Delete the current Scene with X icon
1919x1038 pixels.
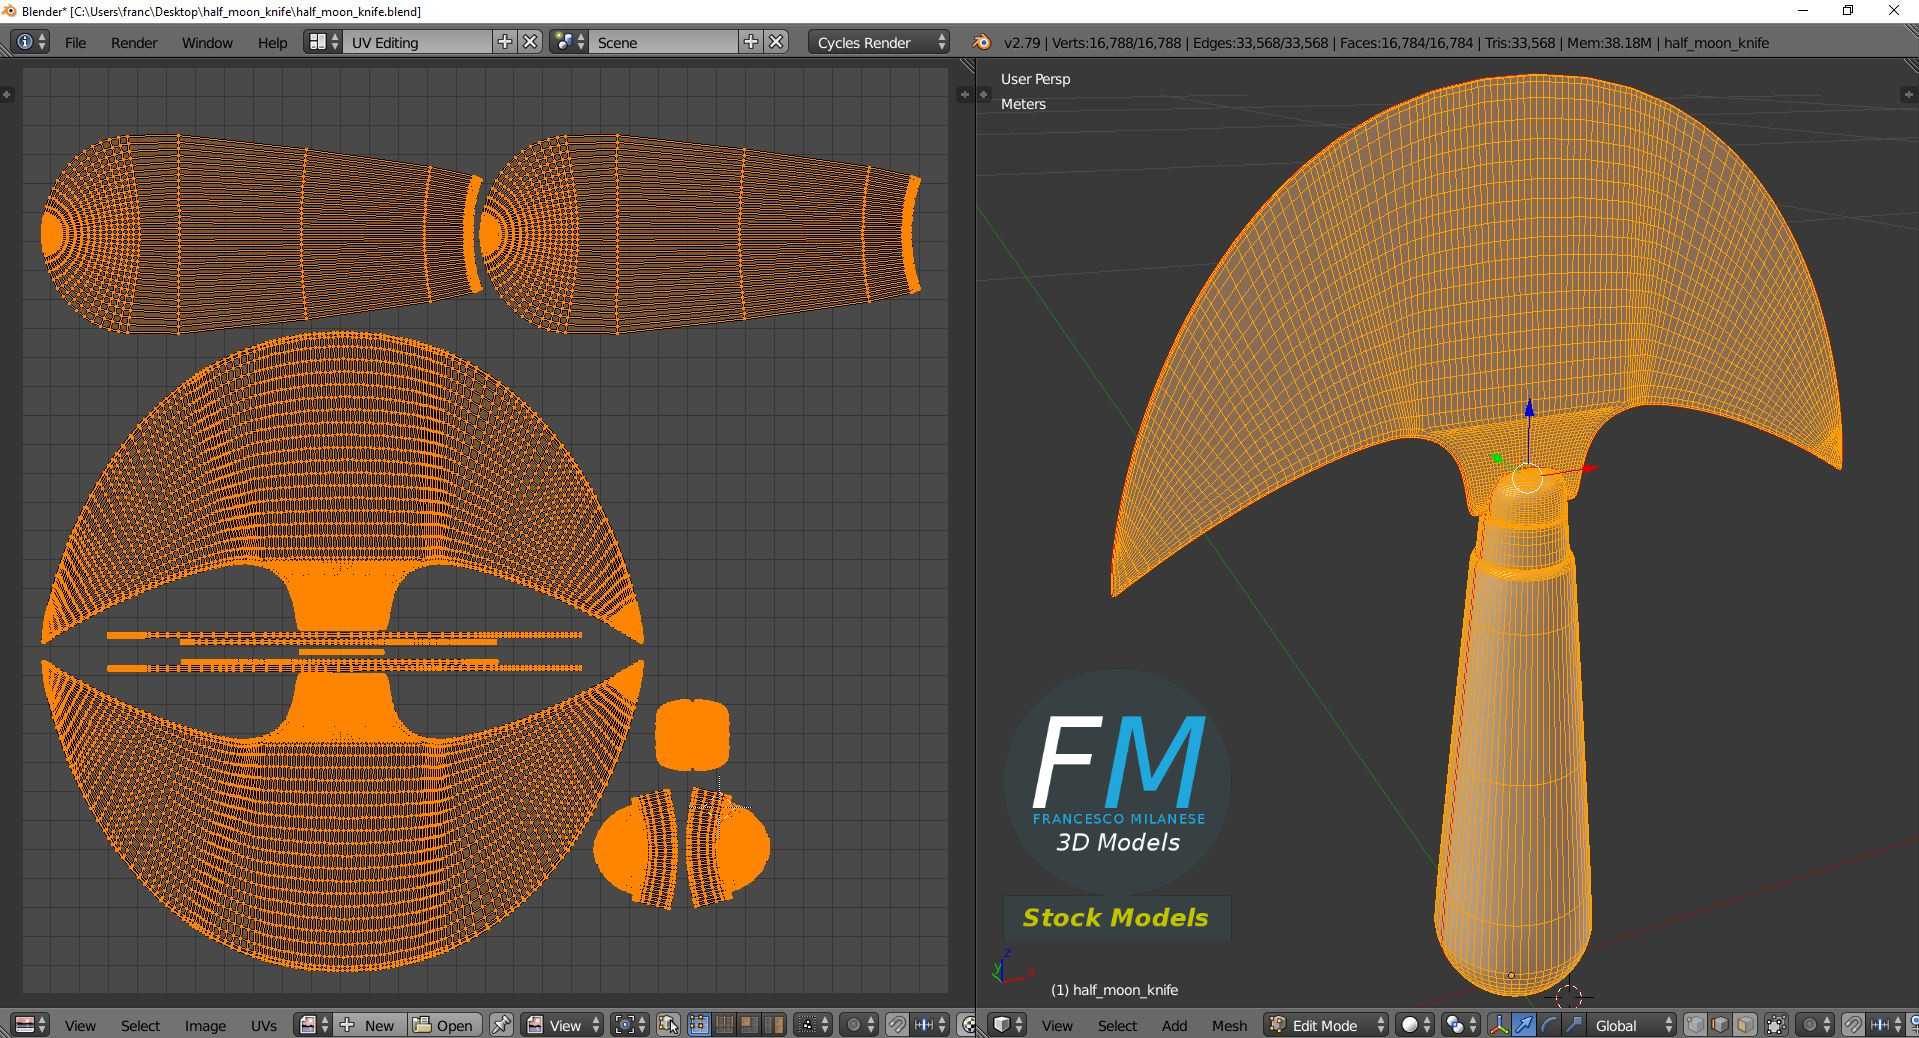(x=776, y=42)
